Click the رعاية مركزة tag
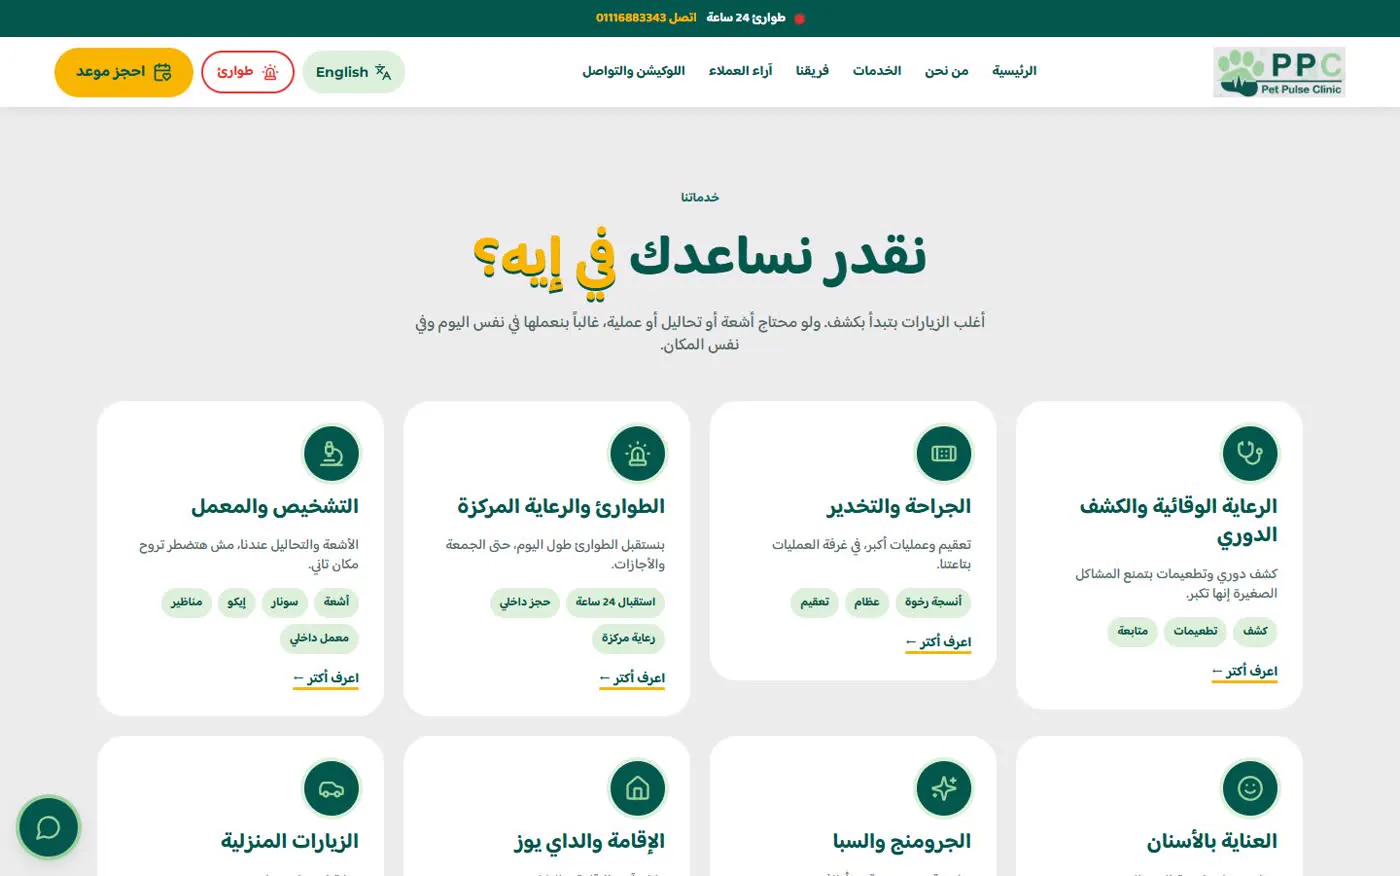The image size is (1400, 876). tap(628, 638)
